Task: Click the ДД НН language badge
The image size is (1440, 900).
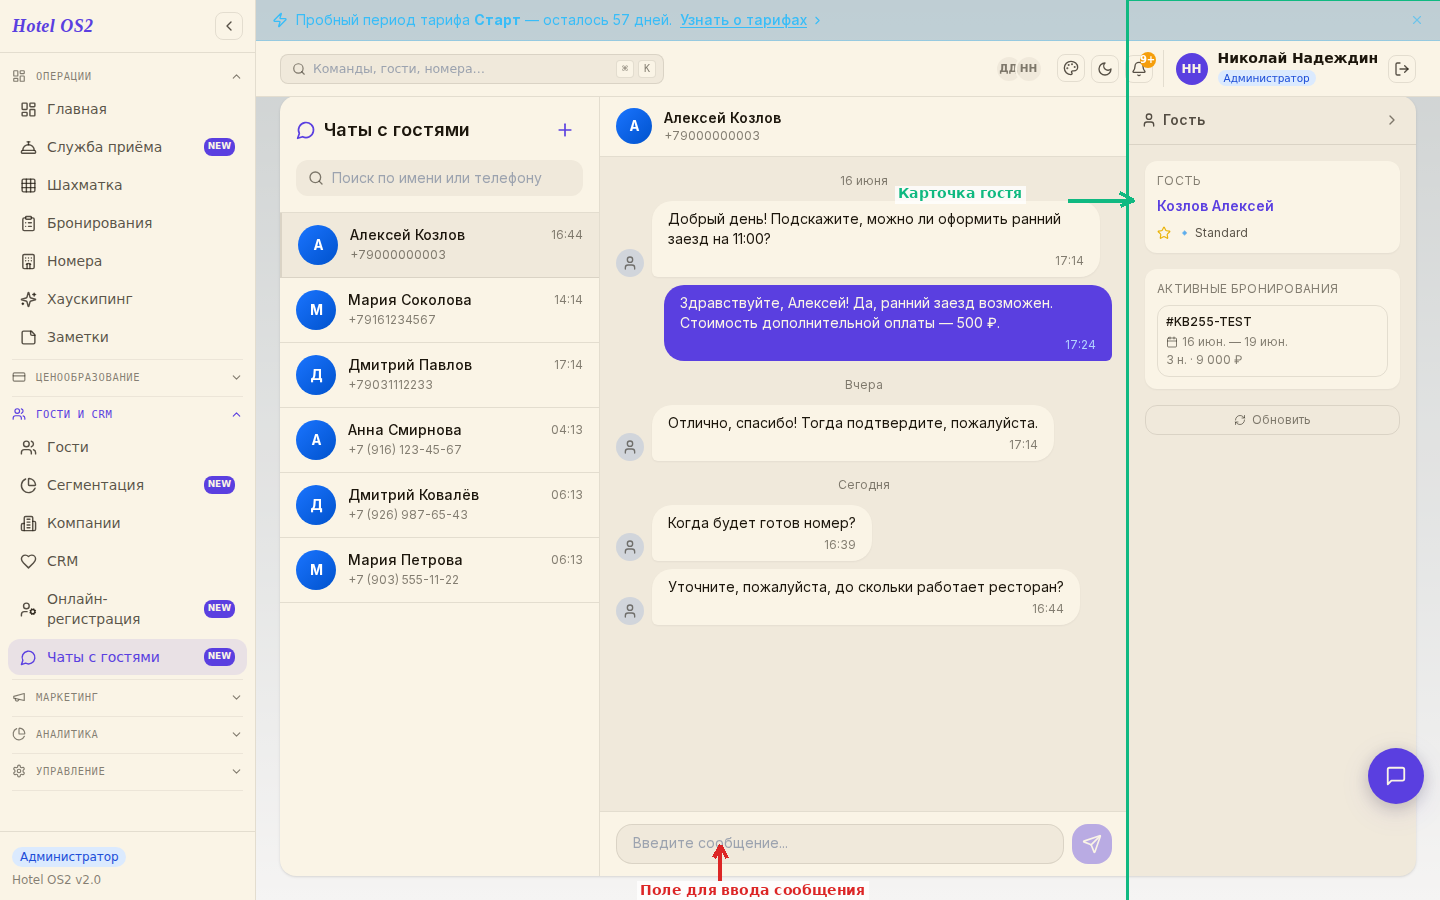Action: [1018, 69]
